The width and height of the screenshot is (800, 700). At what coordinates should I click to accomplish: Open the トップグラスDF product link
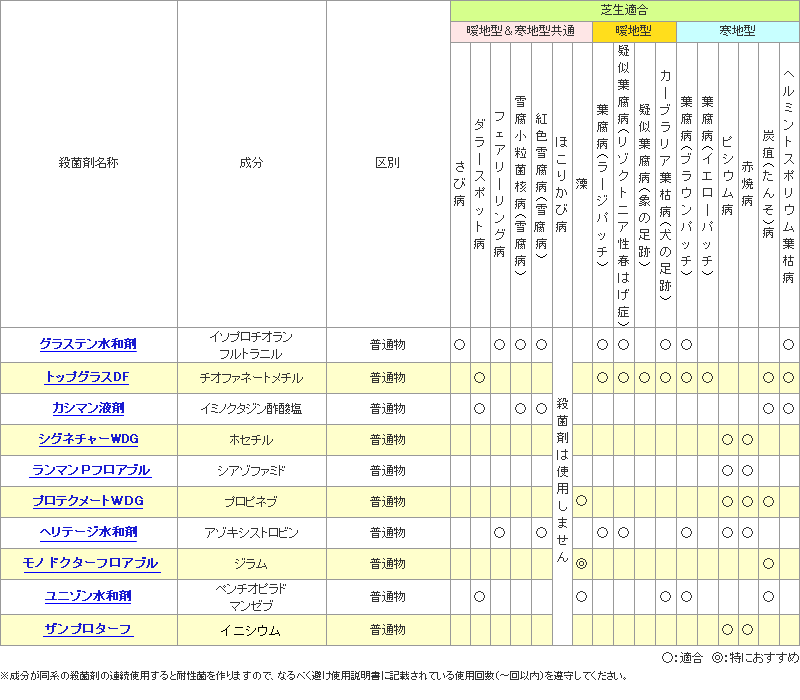pyautogui.click(x=87, y=378)
